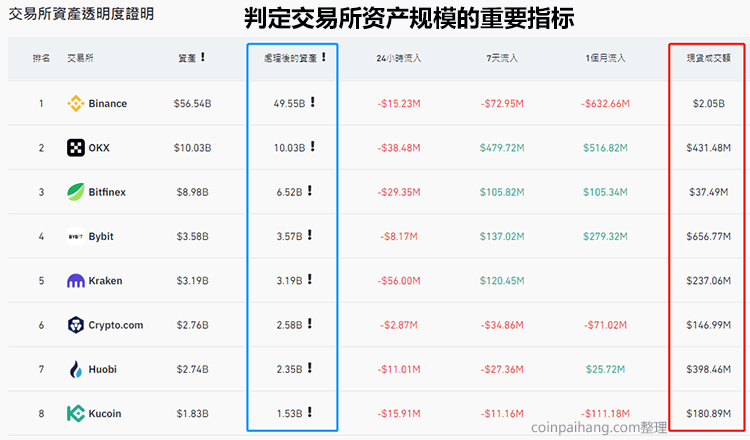Click the Binance logo icon
The width and height of the screenshot is (750, 440).
click(x=76, y=103)
